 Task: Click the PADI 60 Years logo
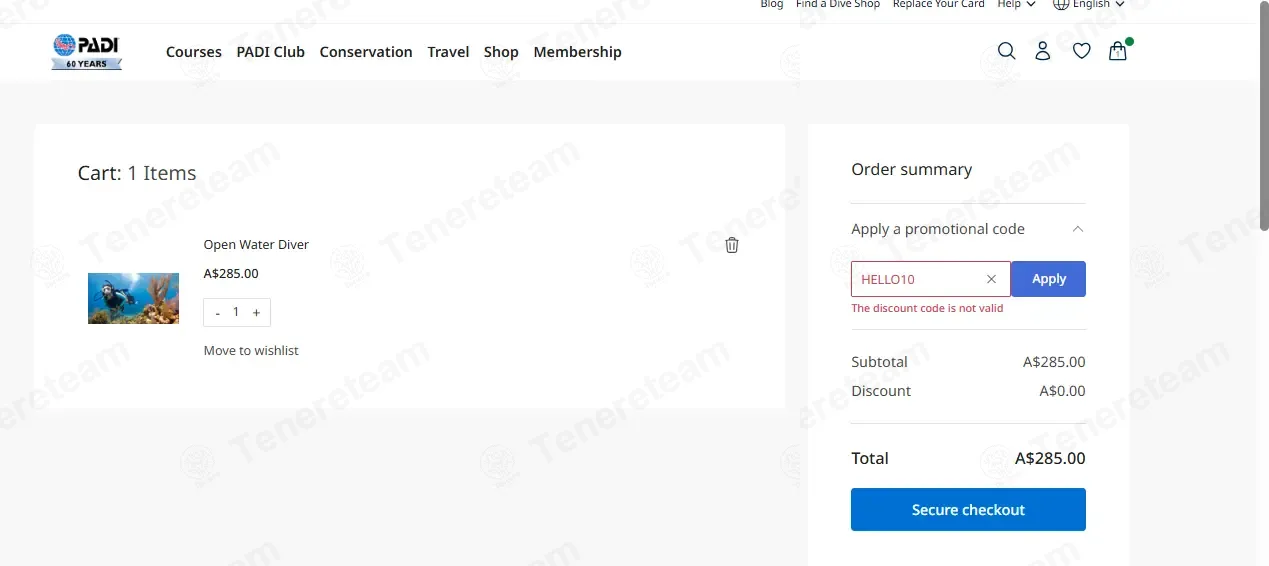(86, 52)
